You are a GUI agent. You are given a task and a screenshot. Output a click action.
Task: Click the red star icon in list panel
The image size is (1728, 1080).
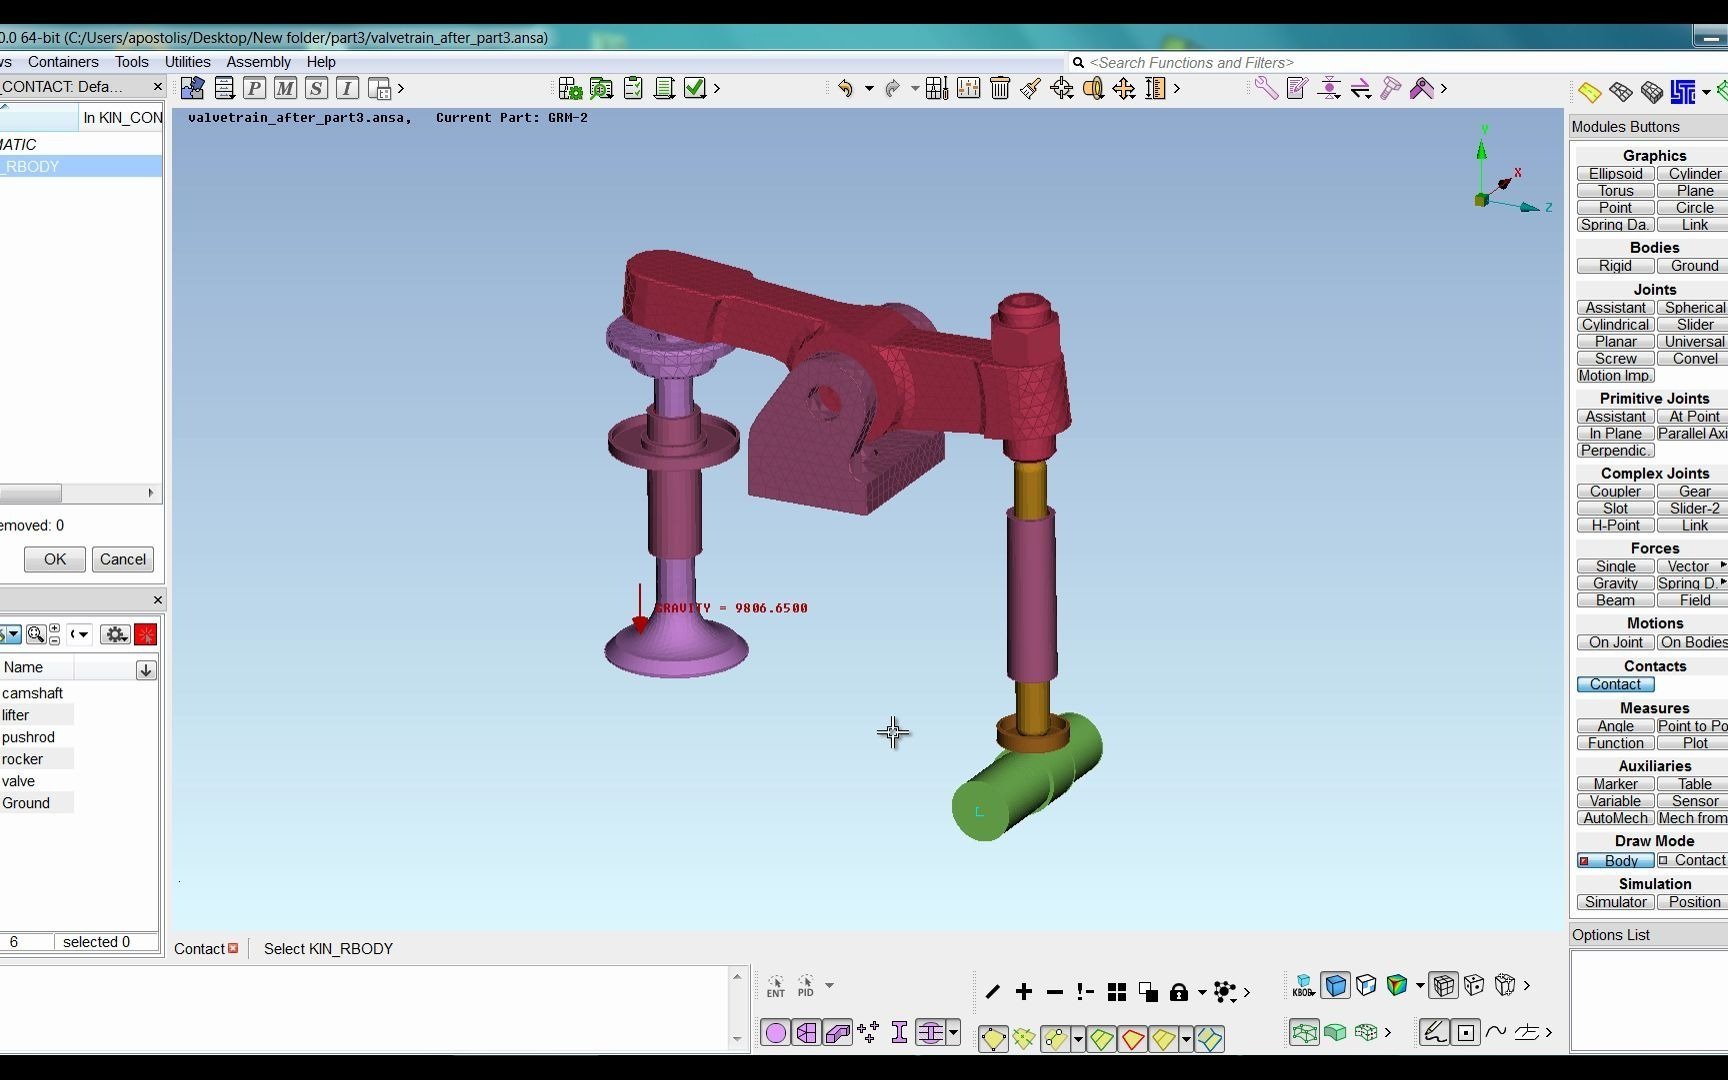point(146,635)
